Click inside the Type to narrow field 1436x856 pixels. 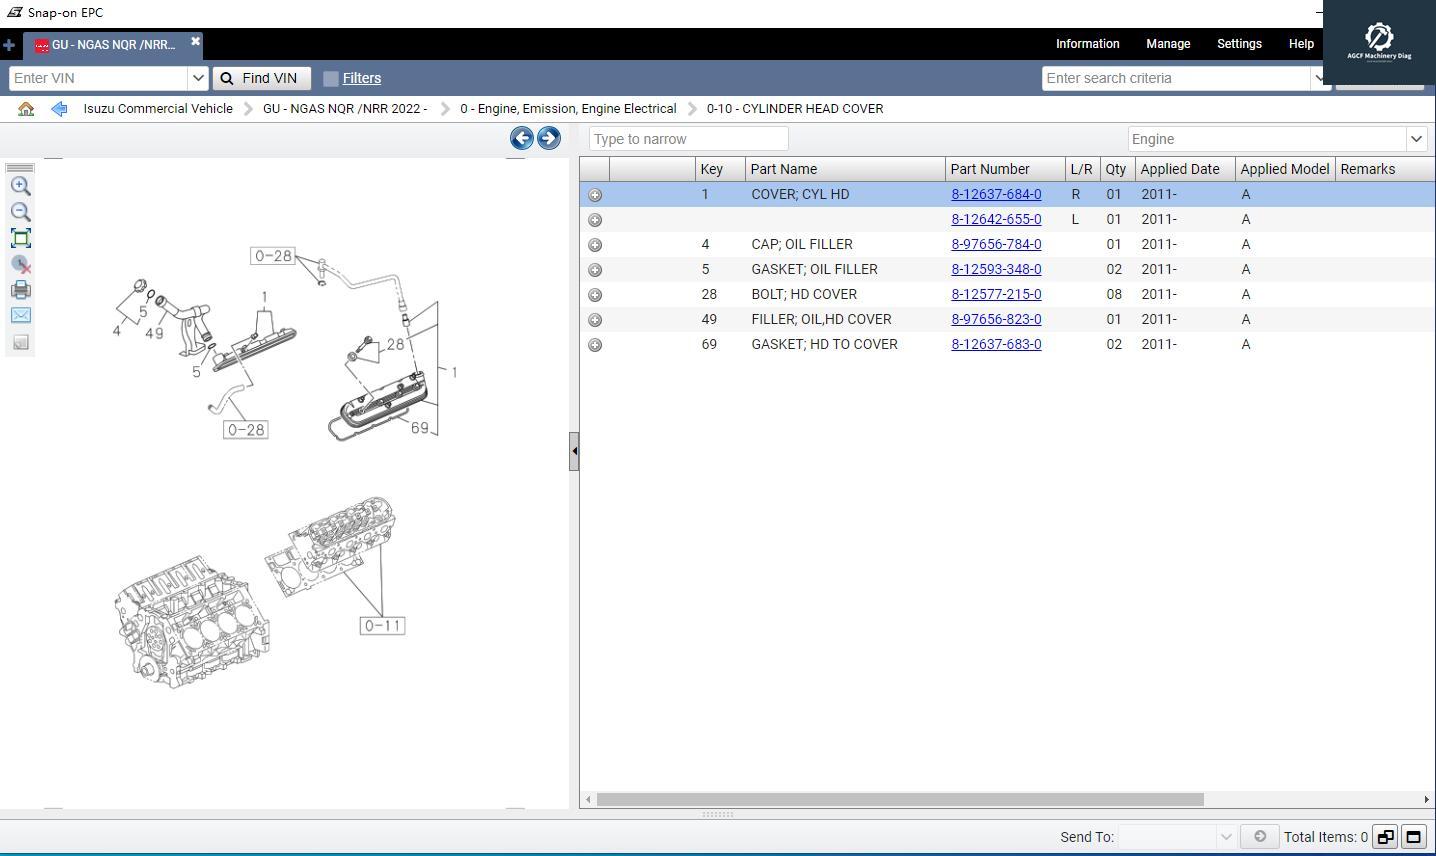pyautogui.click(x=688, y=138)
